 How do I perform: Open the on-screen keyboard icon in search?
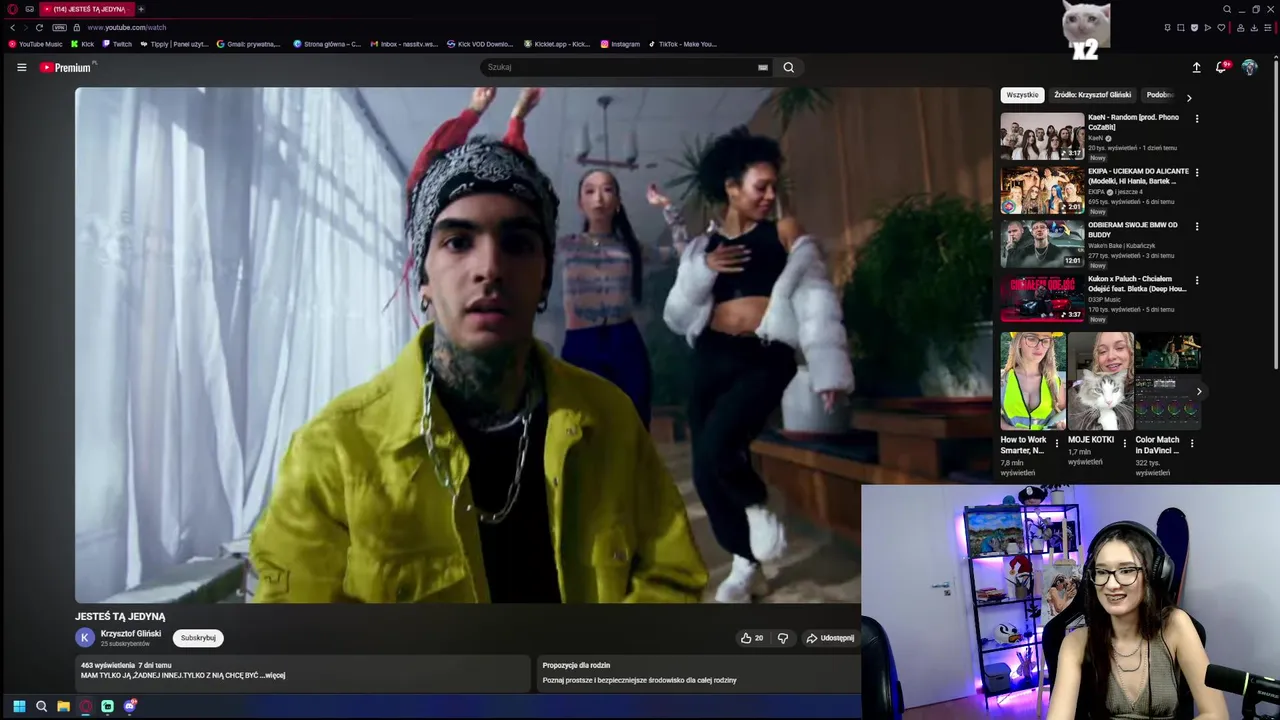[763, 67]
